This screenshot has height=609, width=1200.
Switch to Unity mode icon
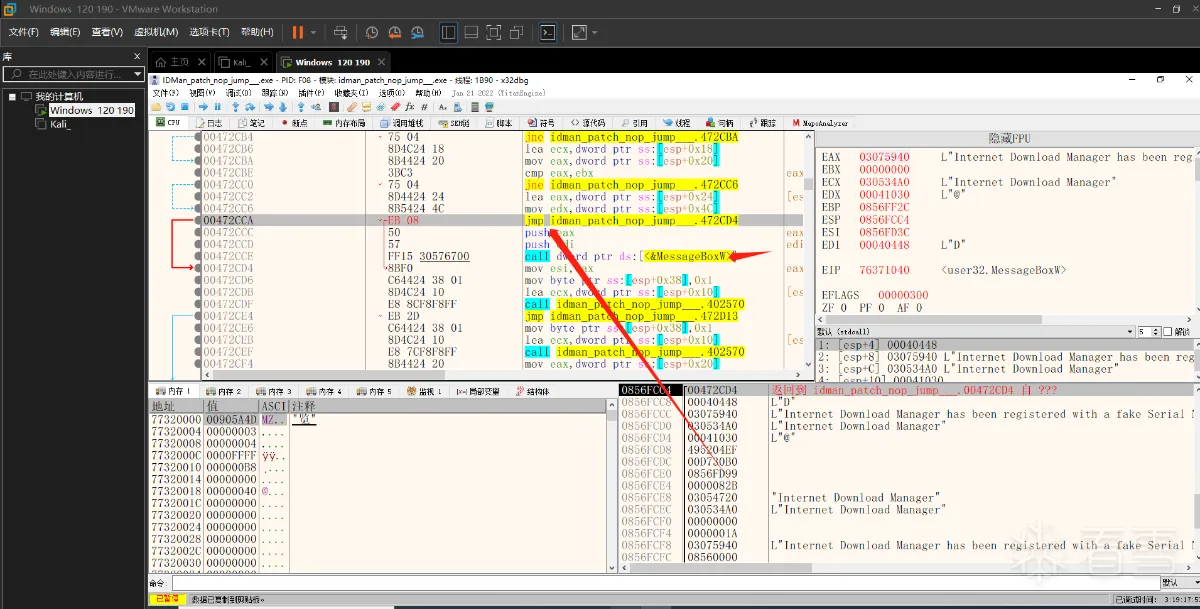coord(516,32)
